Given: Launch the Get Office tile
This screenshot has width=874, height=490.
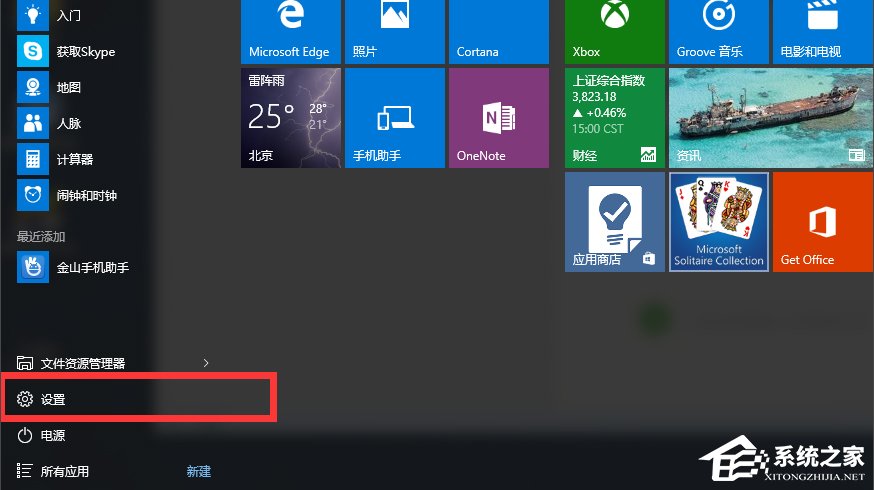Looking at the screenshot, I should (x=823, y=222).
